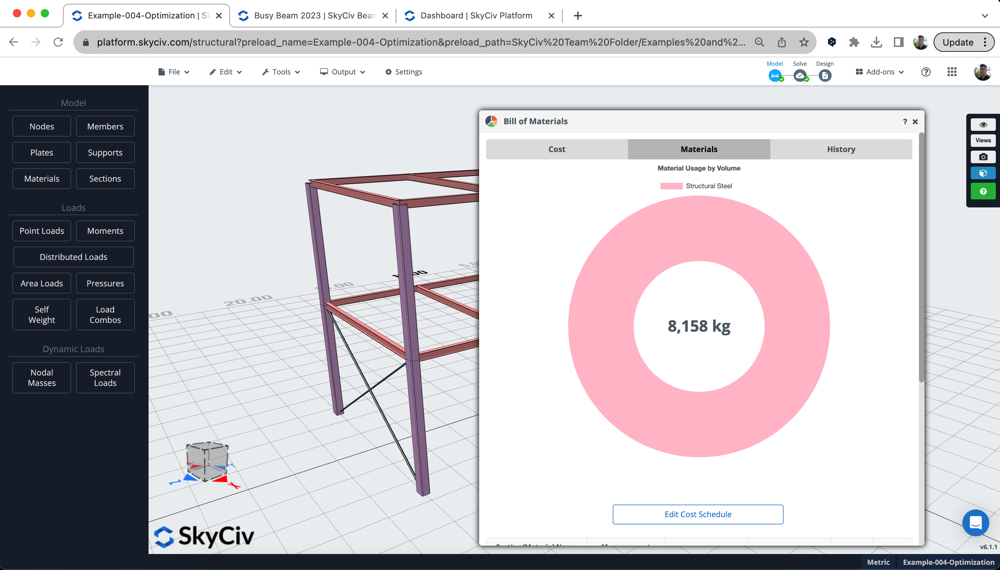Screen dimensions: 1000x570
Task: Open the File menu dropdown
Action: (173, 72)
